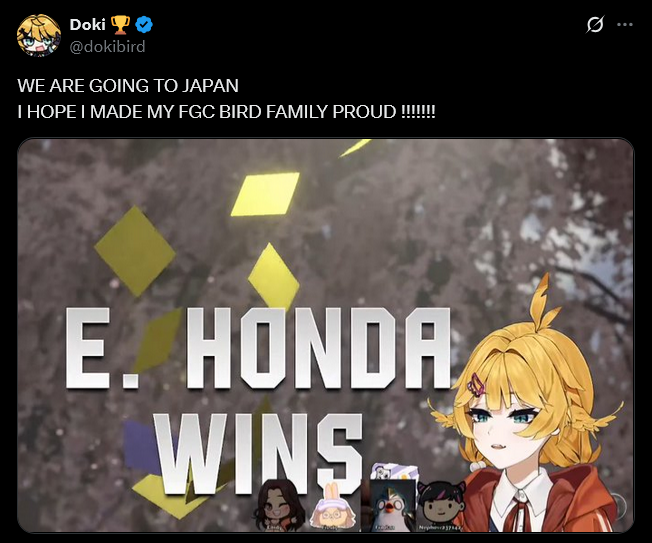This screenshot has width=652, height=543.
Task: Open the three-dot more options menu
Action: [x=625, y=25]
